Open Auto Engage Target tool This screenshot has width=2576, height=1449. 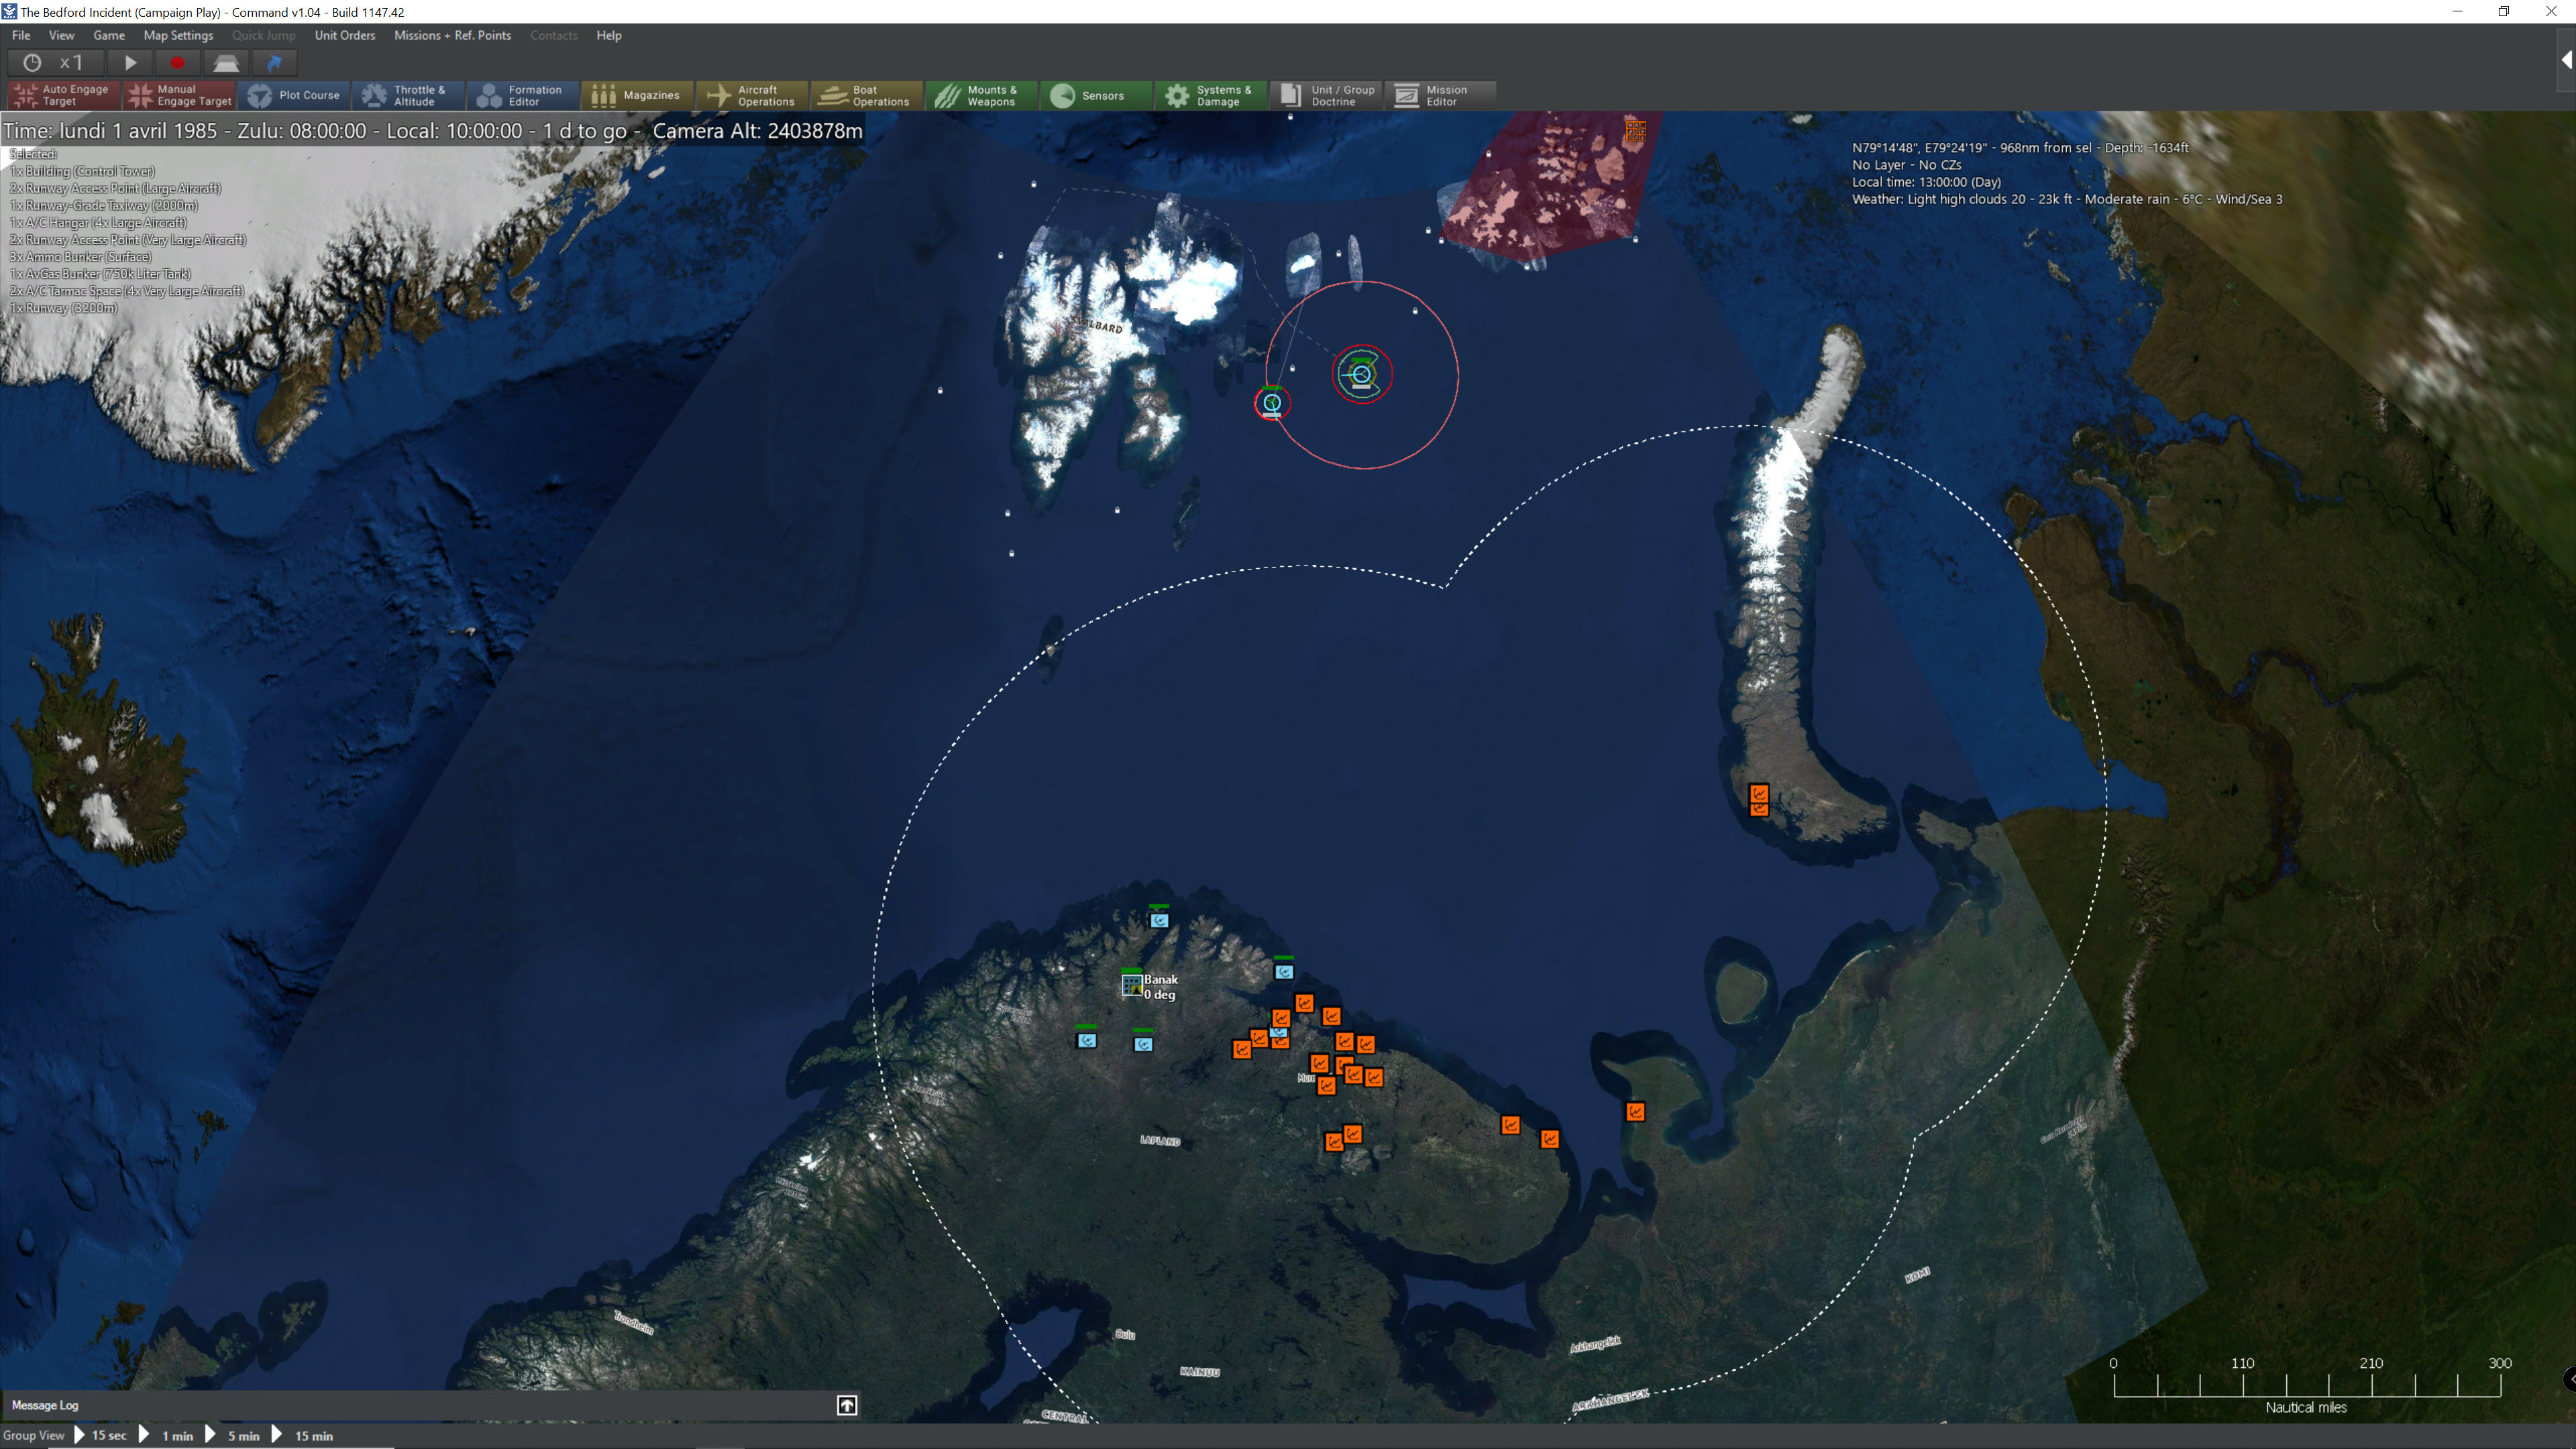click(x=63, y=95)
